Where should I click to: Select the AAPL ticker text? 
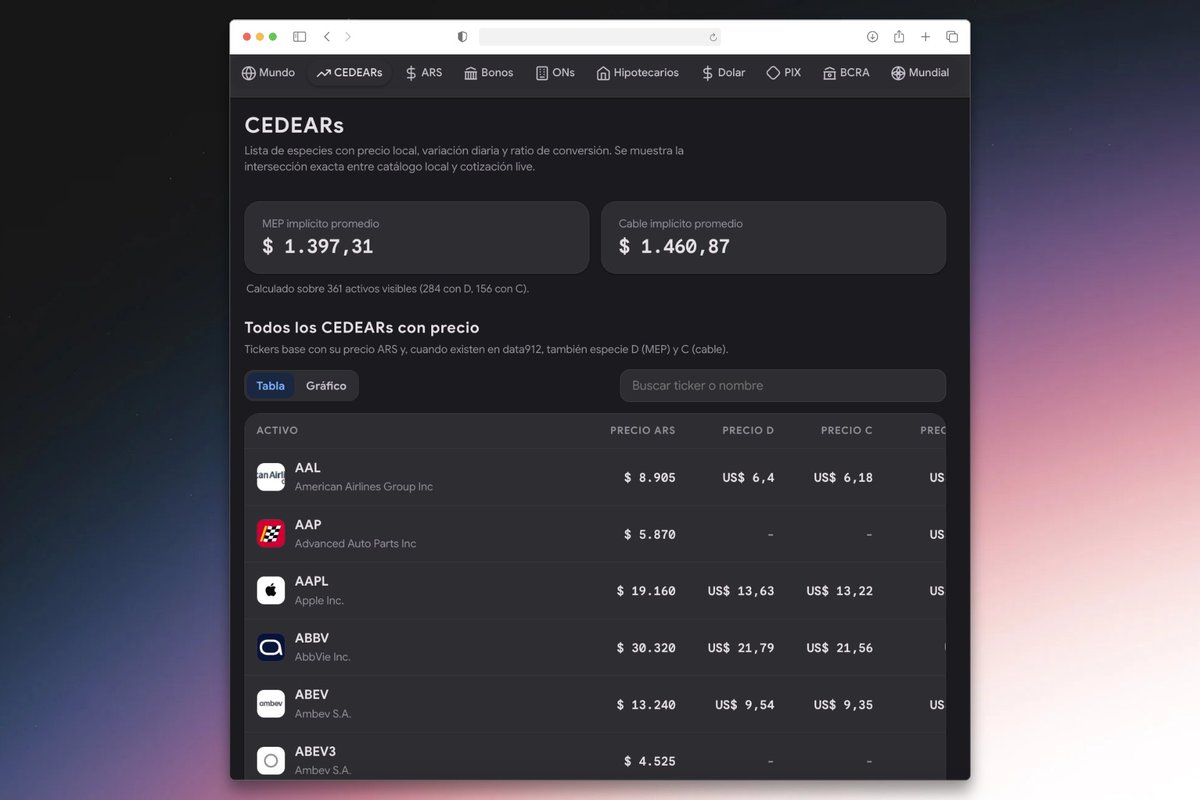312,581
